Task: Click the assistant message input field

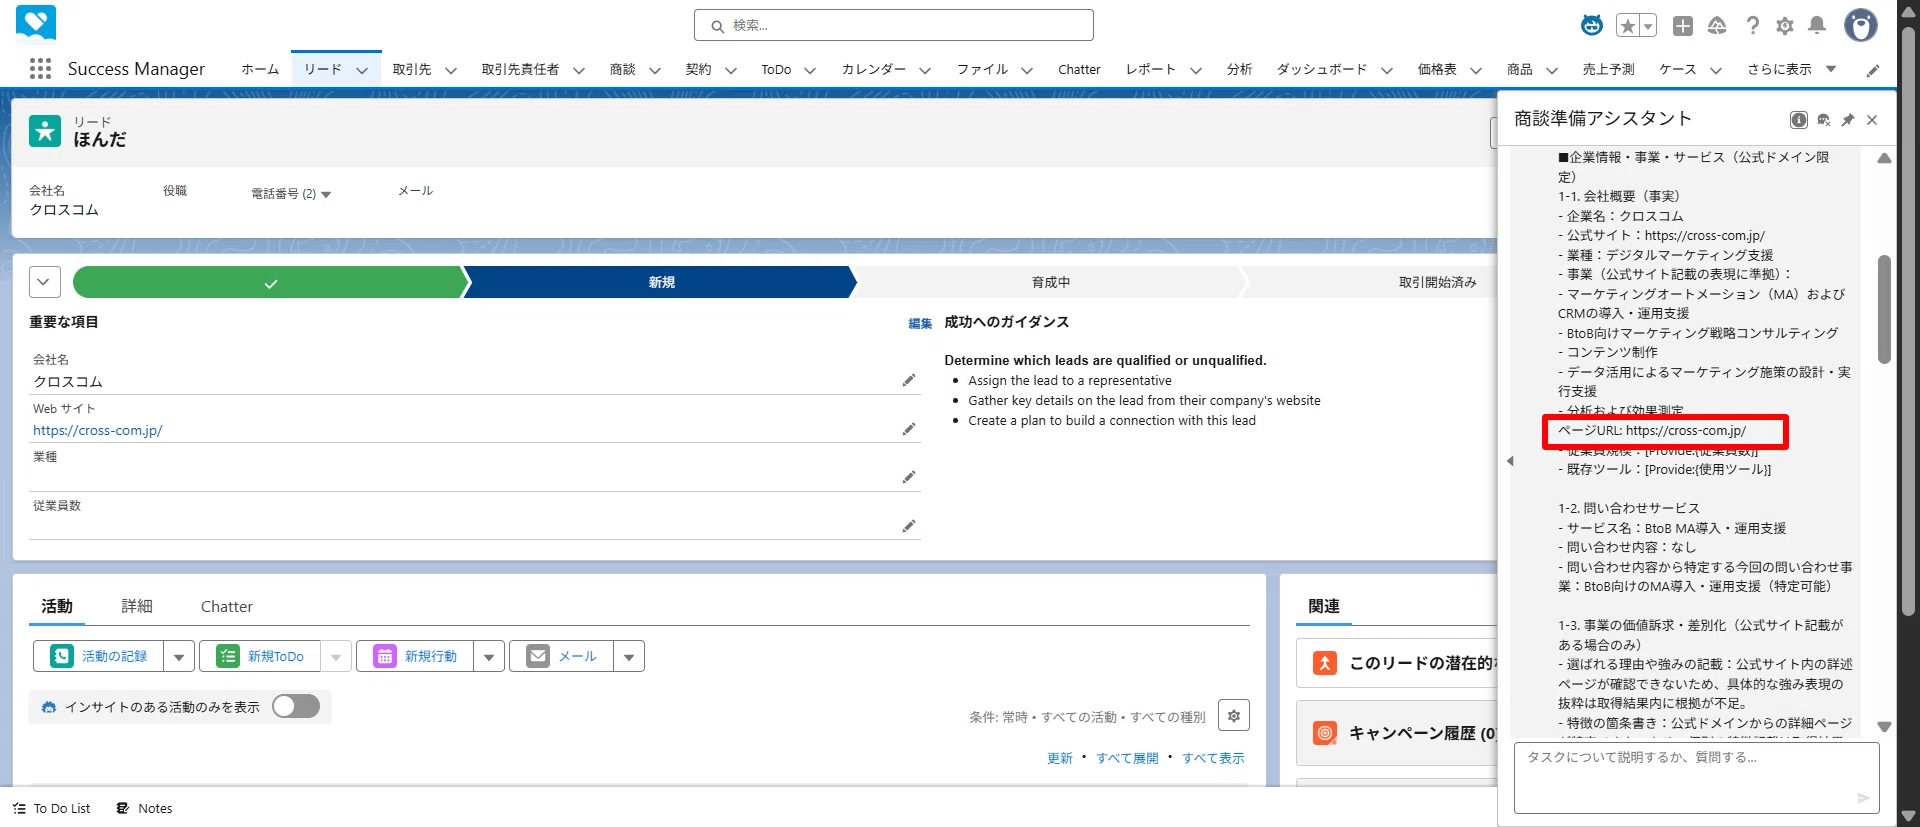Action: pos(1696,778)
